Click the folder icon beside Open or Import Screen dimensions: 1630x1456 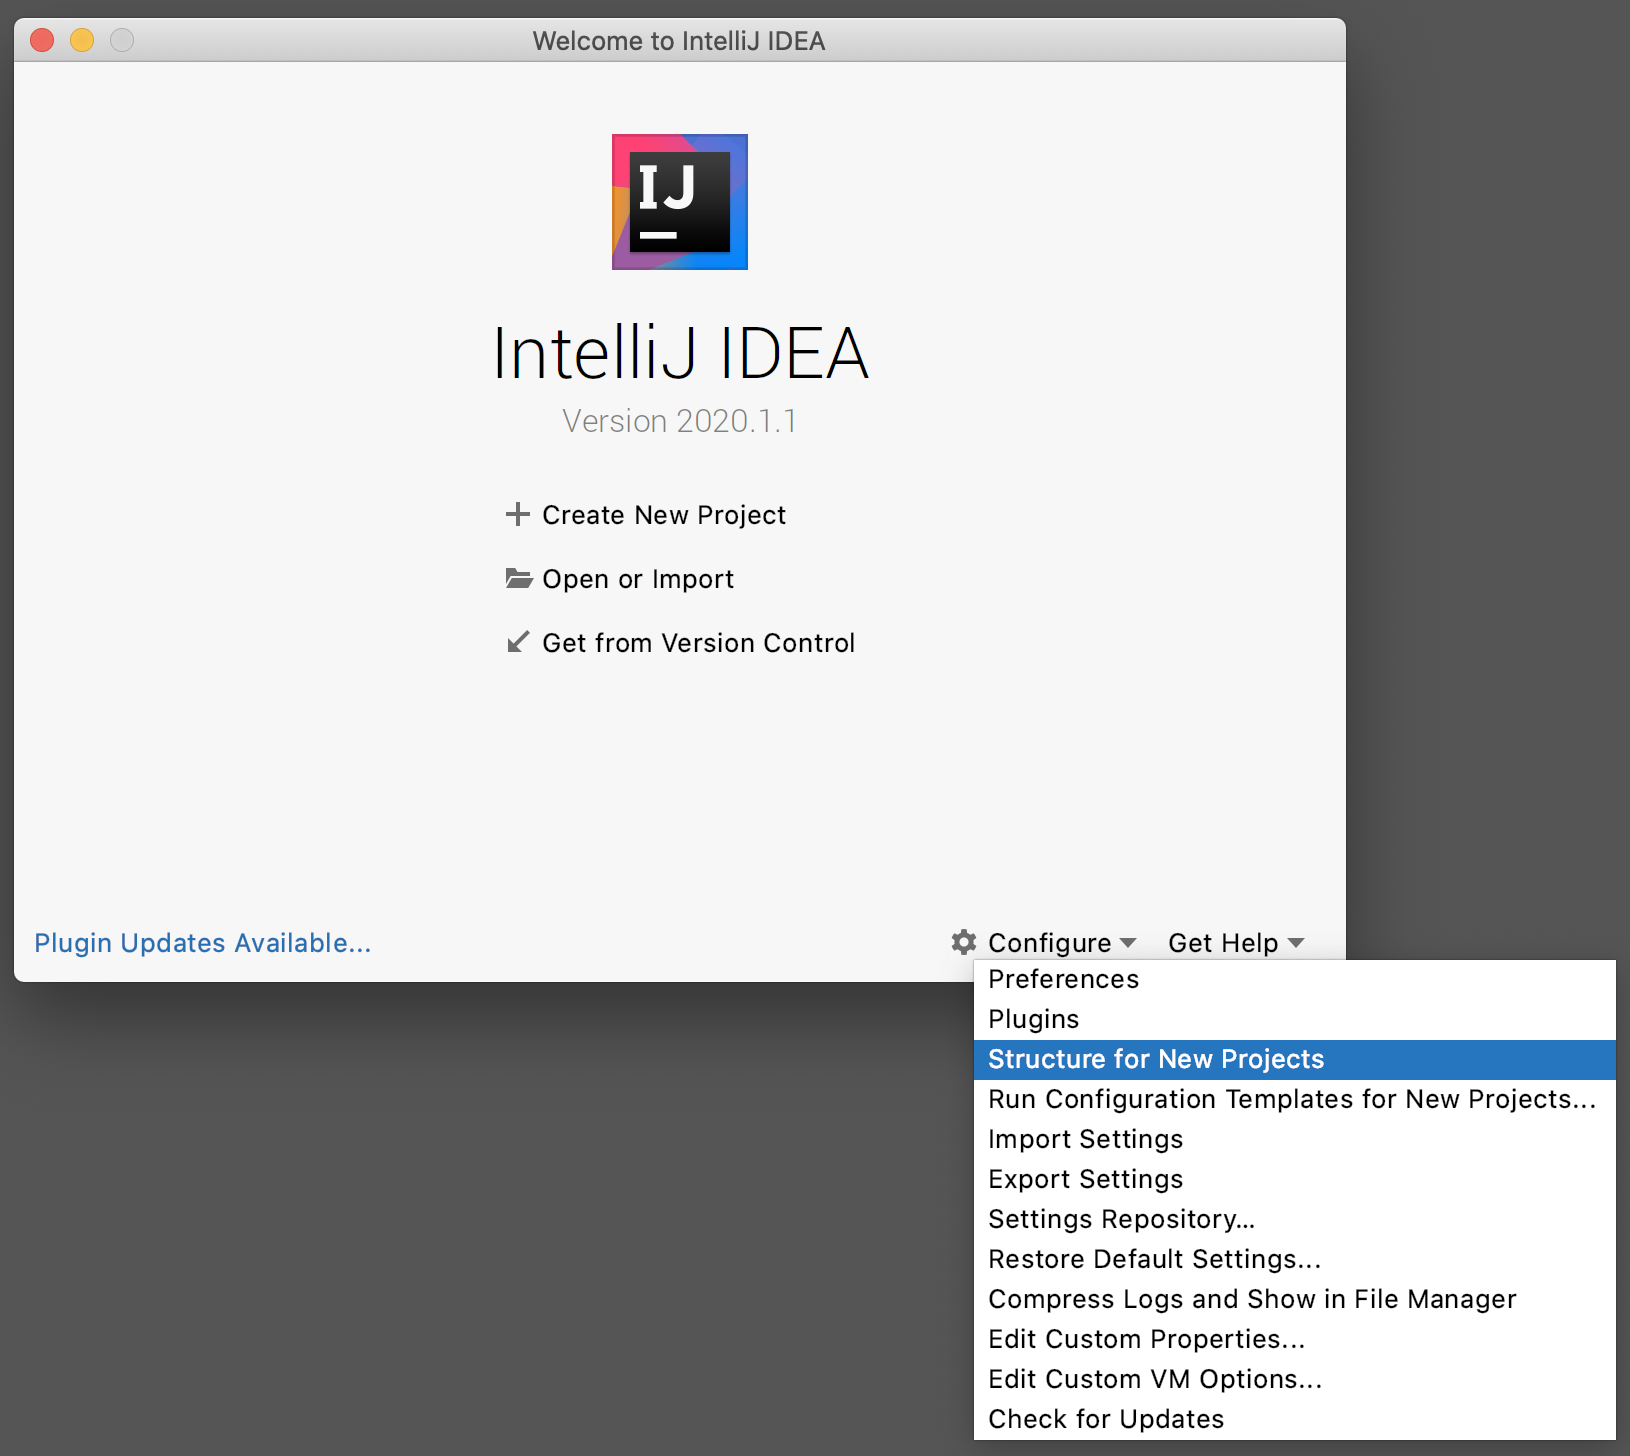pos(518,579)
